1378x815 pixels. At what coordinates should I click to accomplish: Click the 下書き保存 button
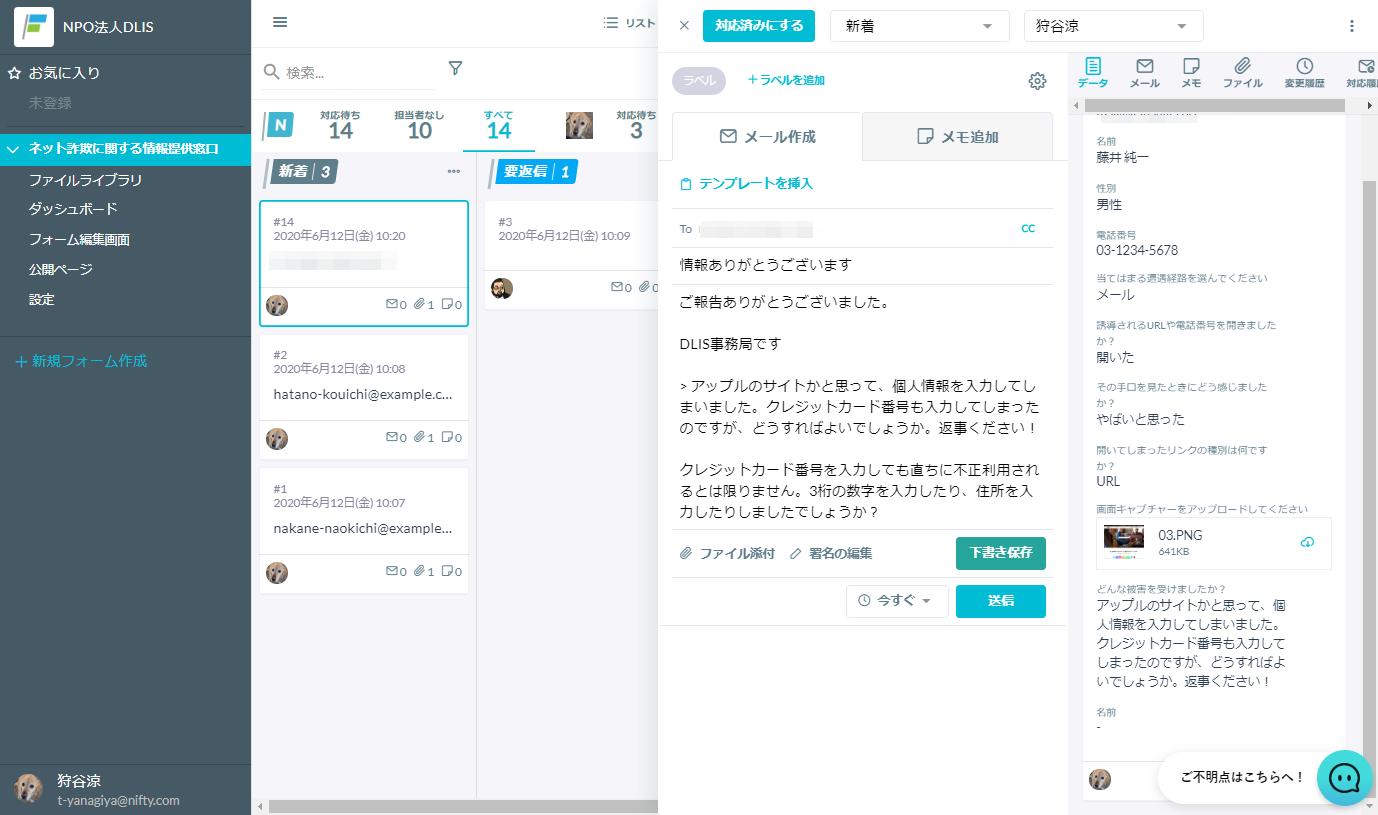pos(1001,553)
